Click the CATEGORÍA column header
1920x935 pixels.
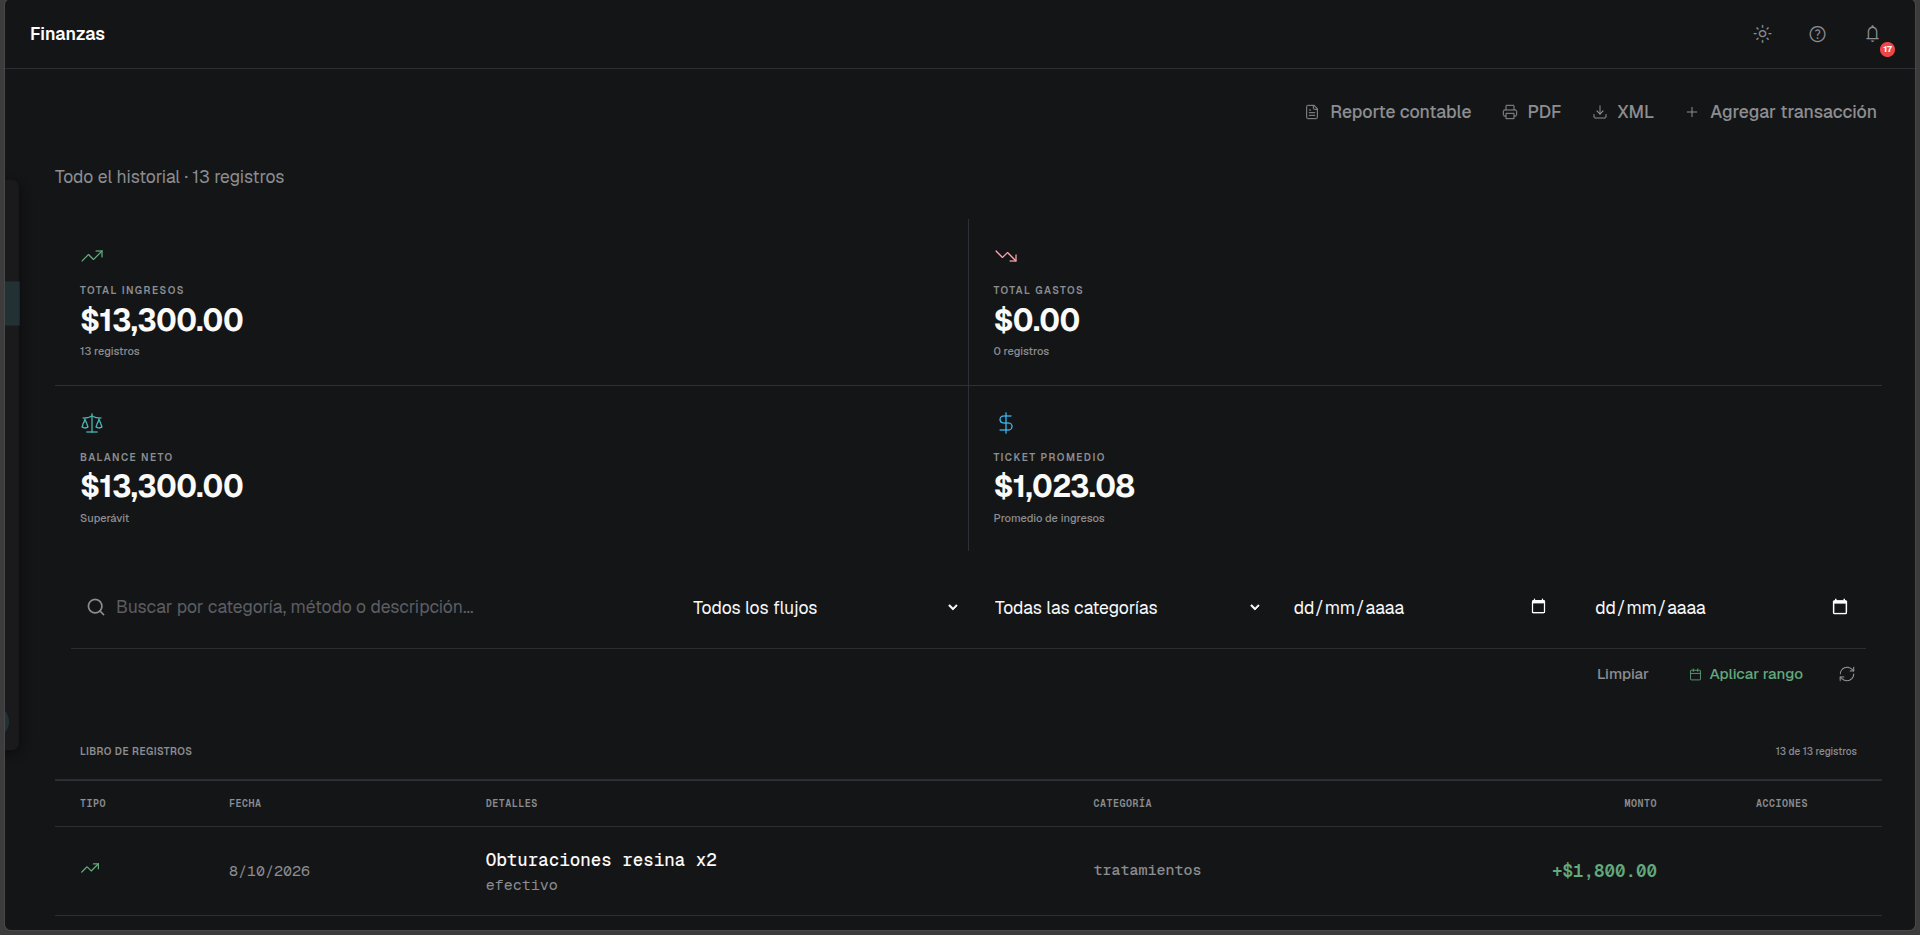click(1122, 803)
